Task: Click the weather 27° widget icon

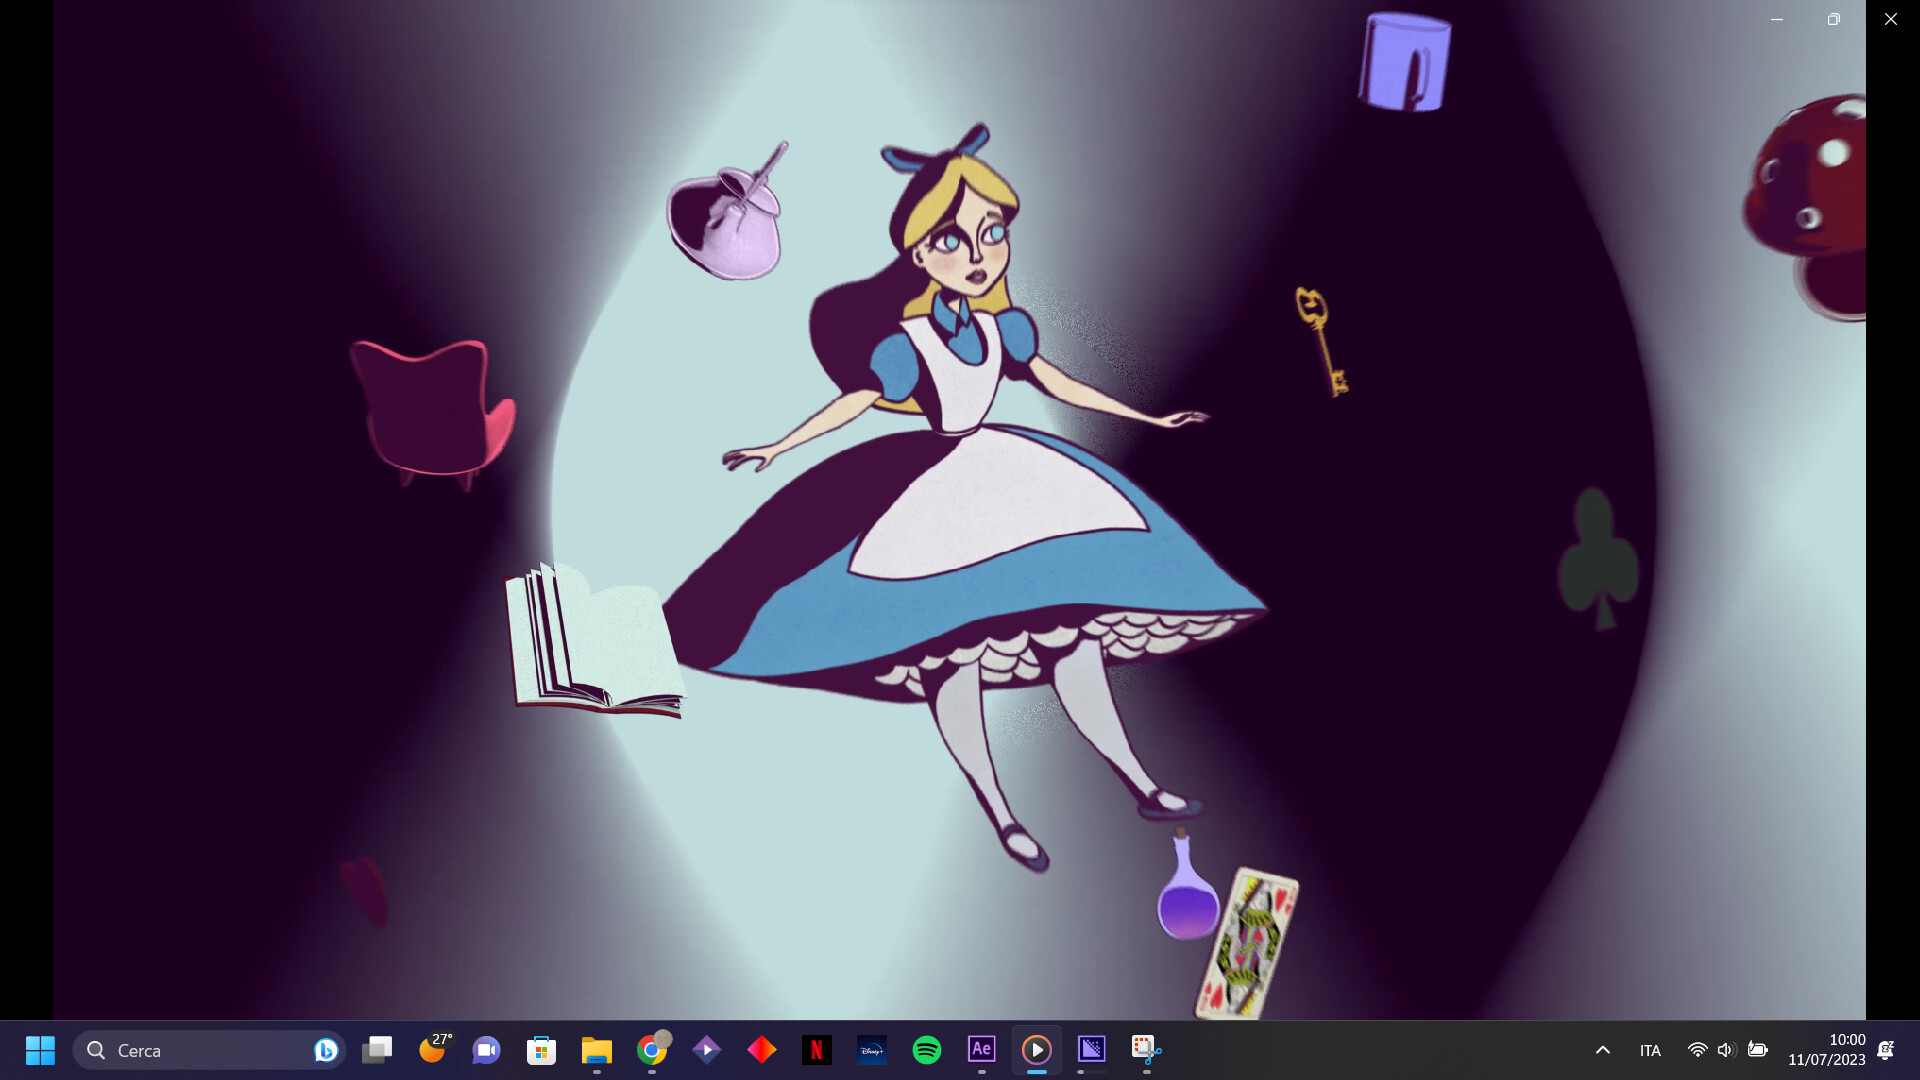Action: coord(432,1049)
